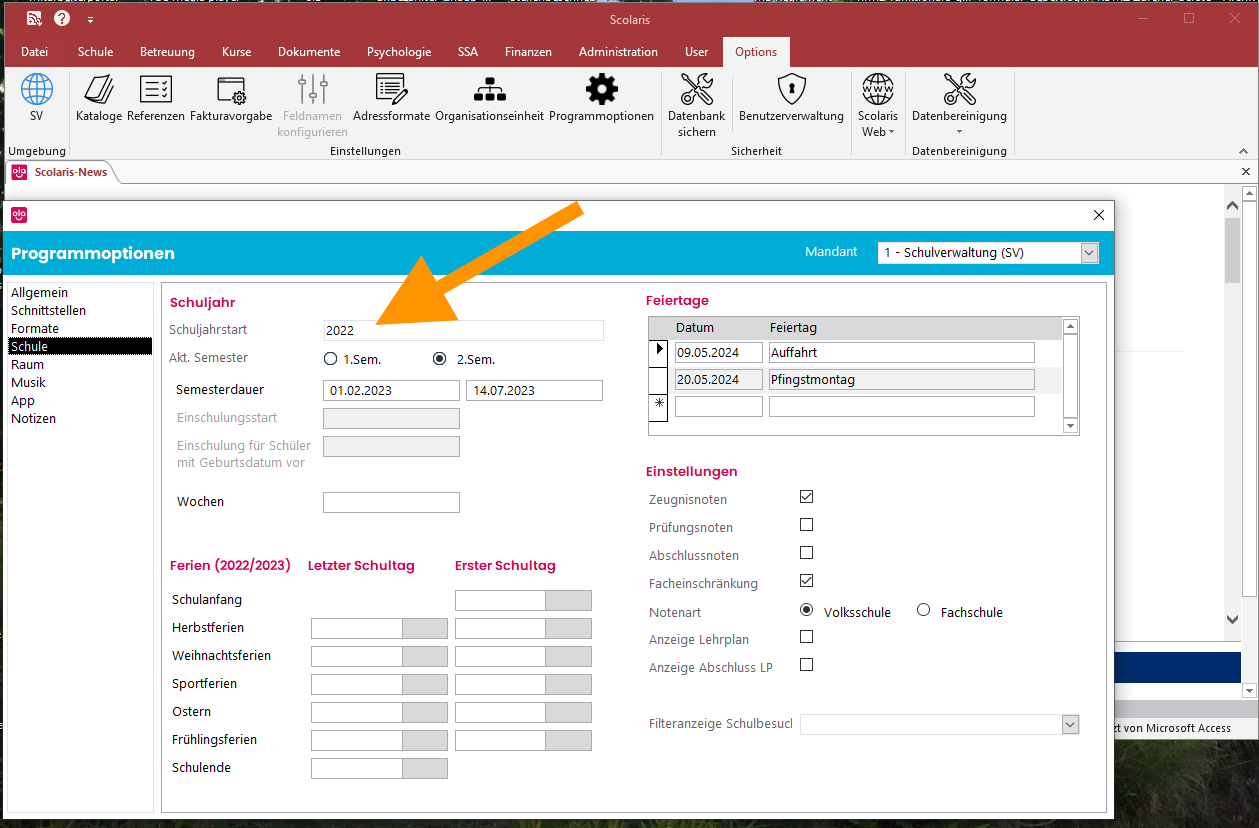Open Datenbereinigung tools icon
Viewport: 1259px width, 828px height.
[959, 90]
